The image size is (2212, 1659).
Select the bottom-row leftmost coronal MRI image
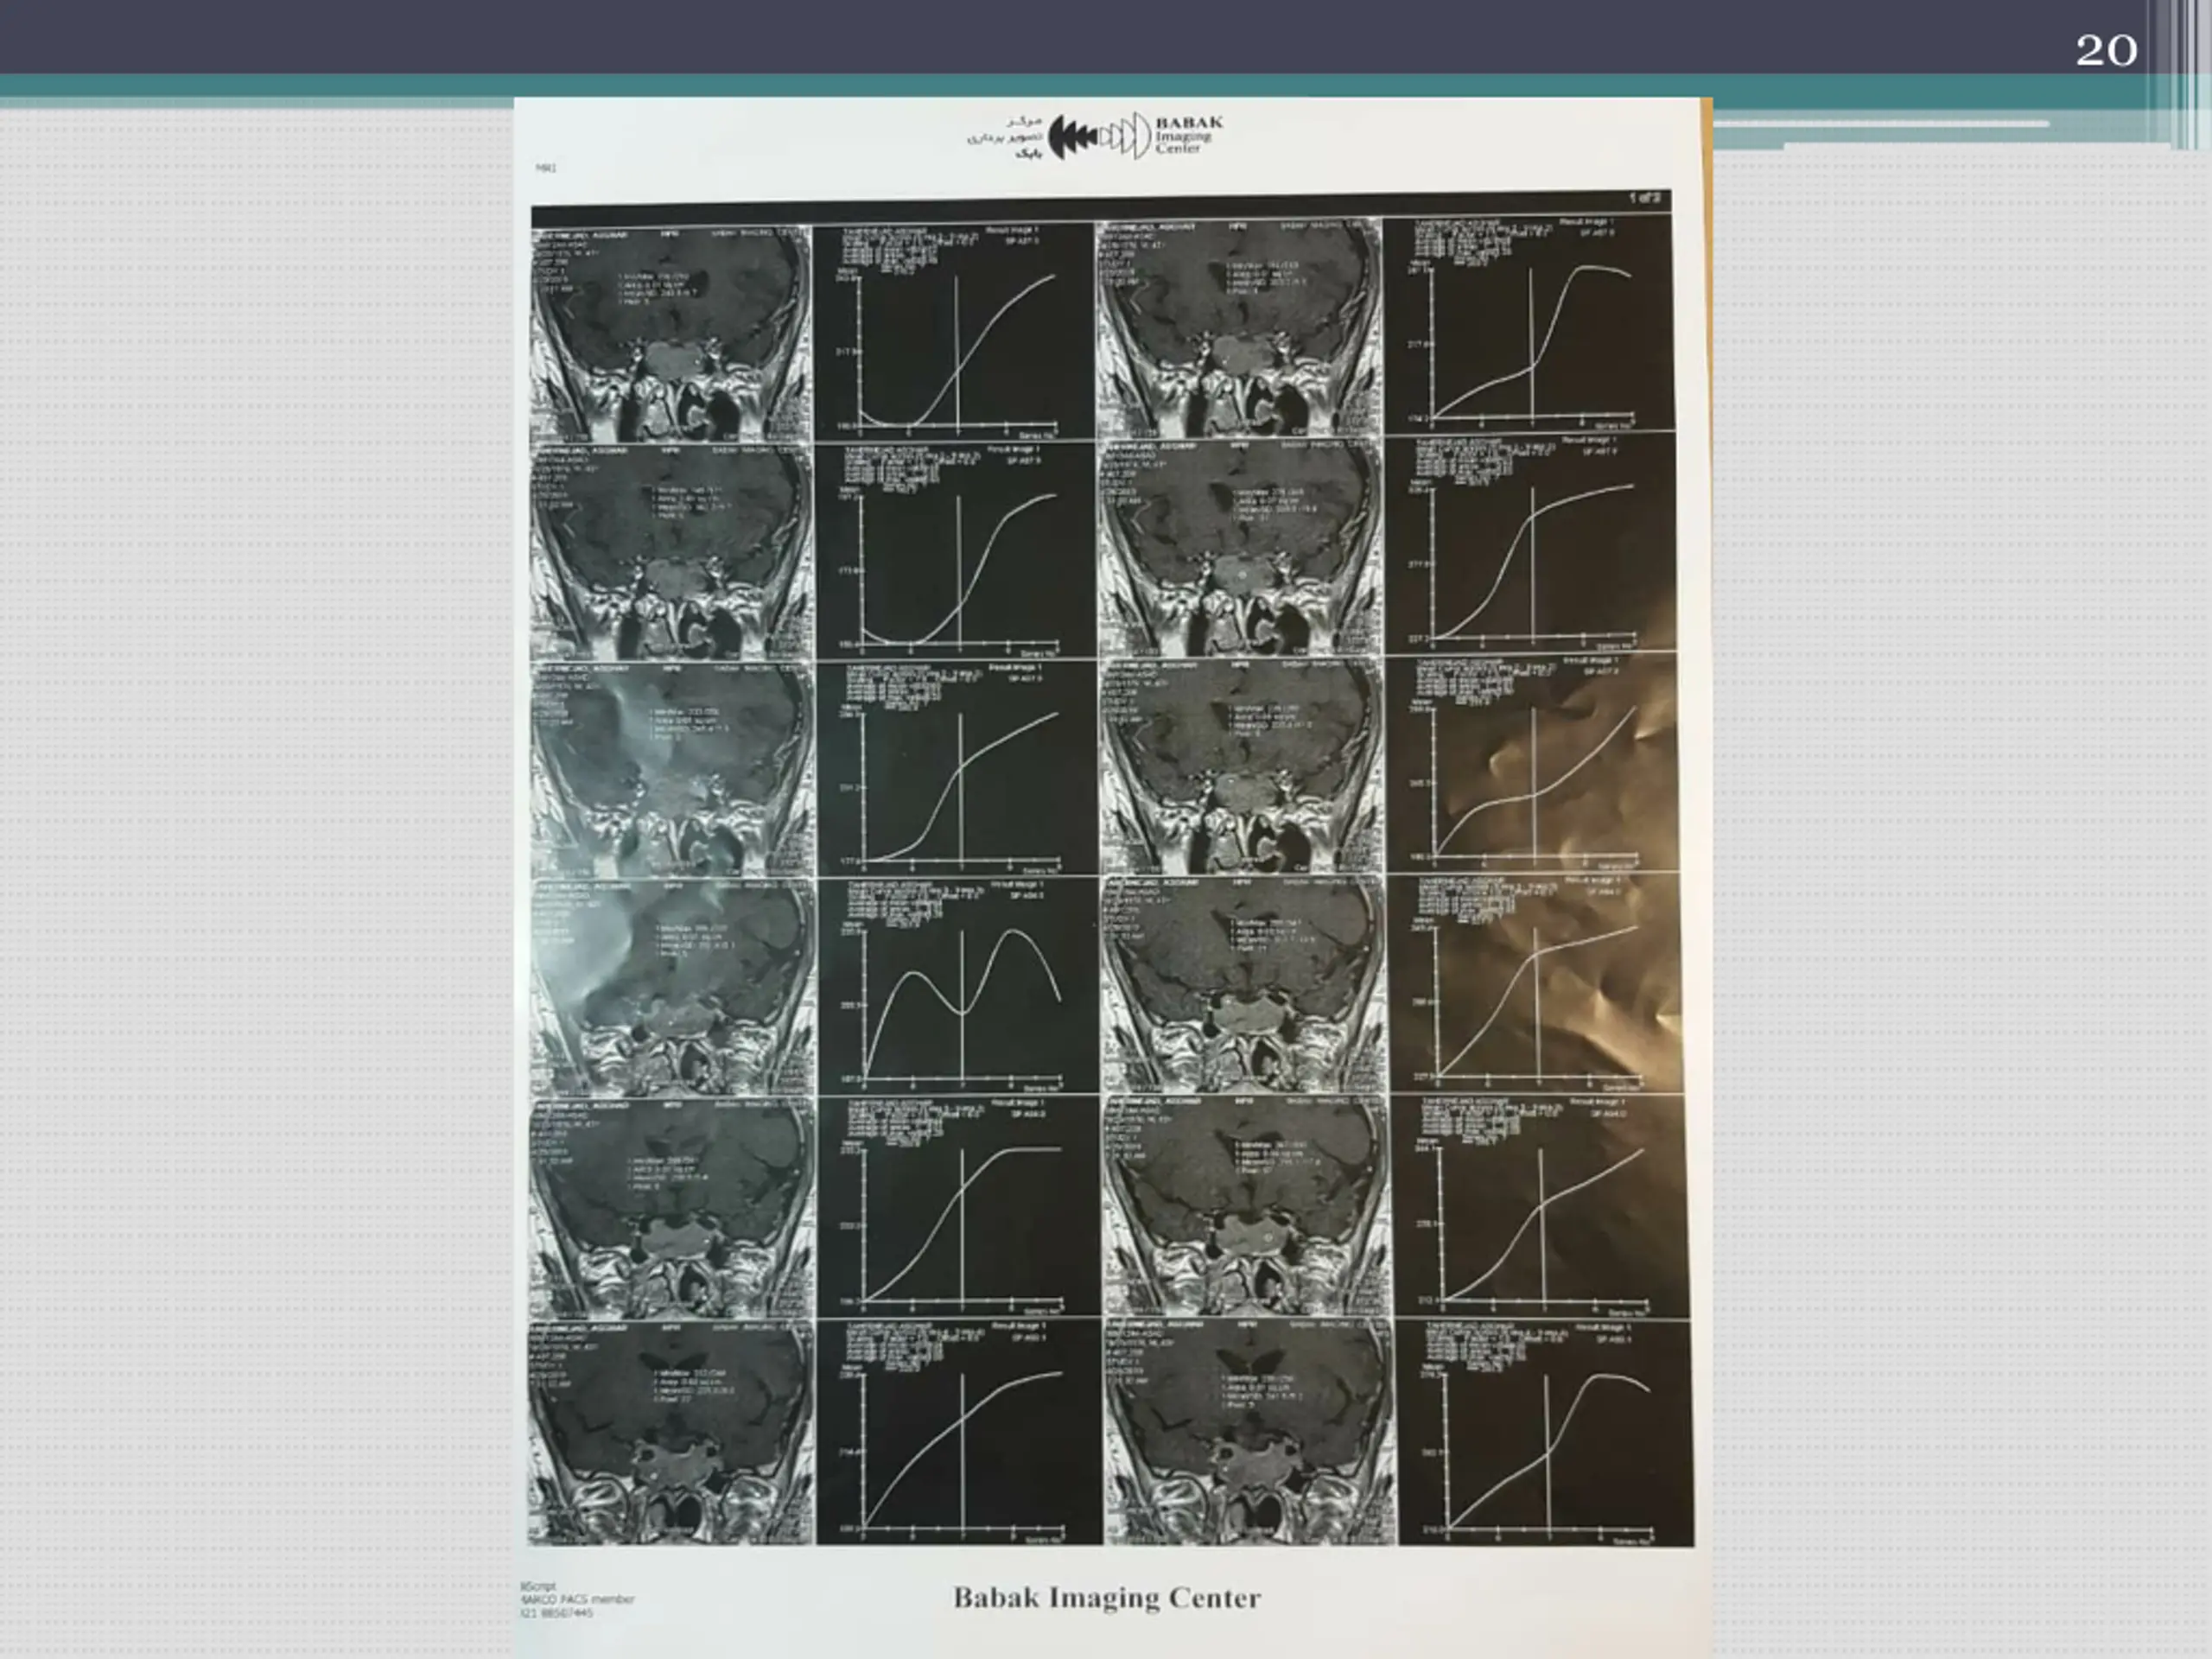(x=671, y=1433)
